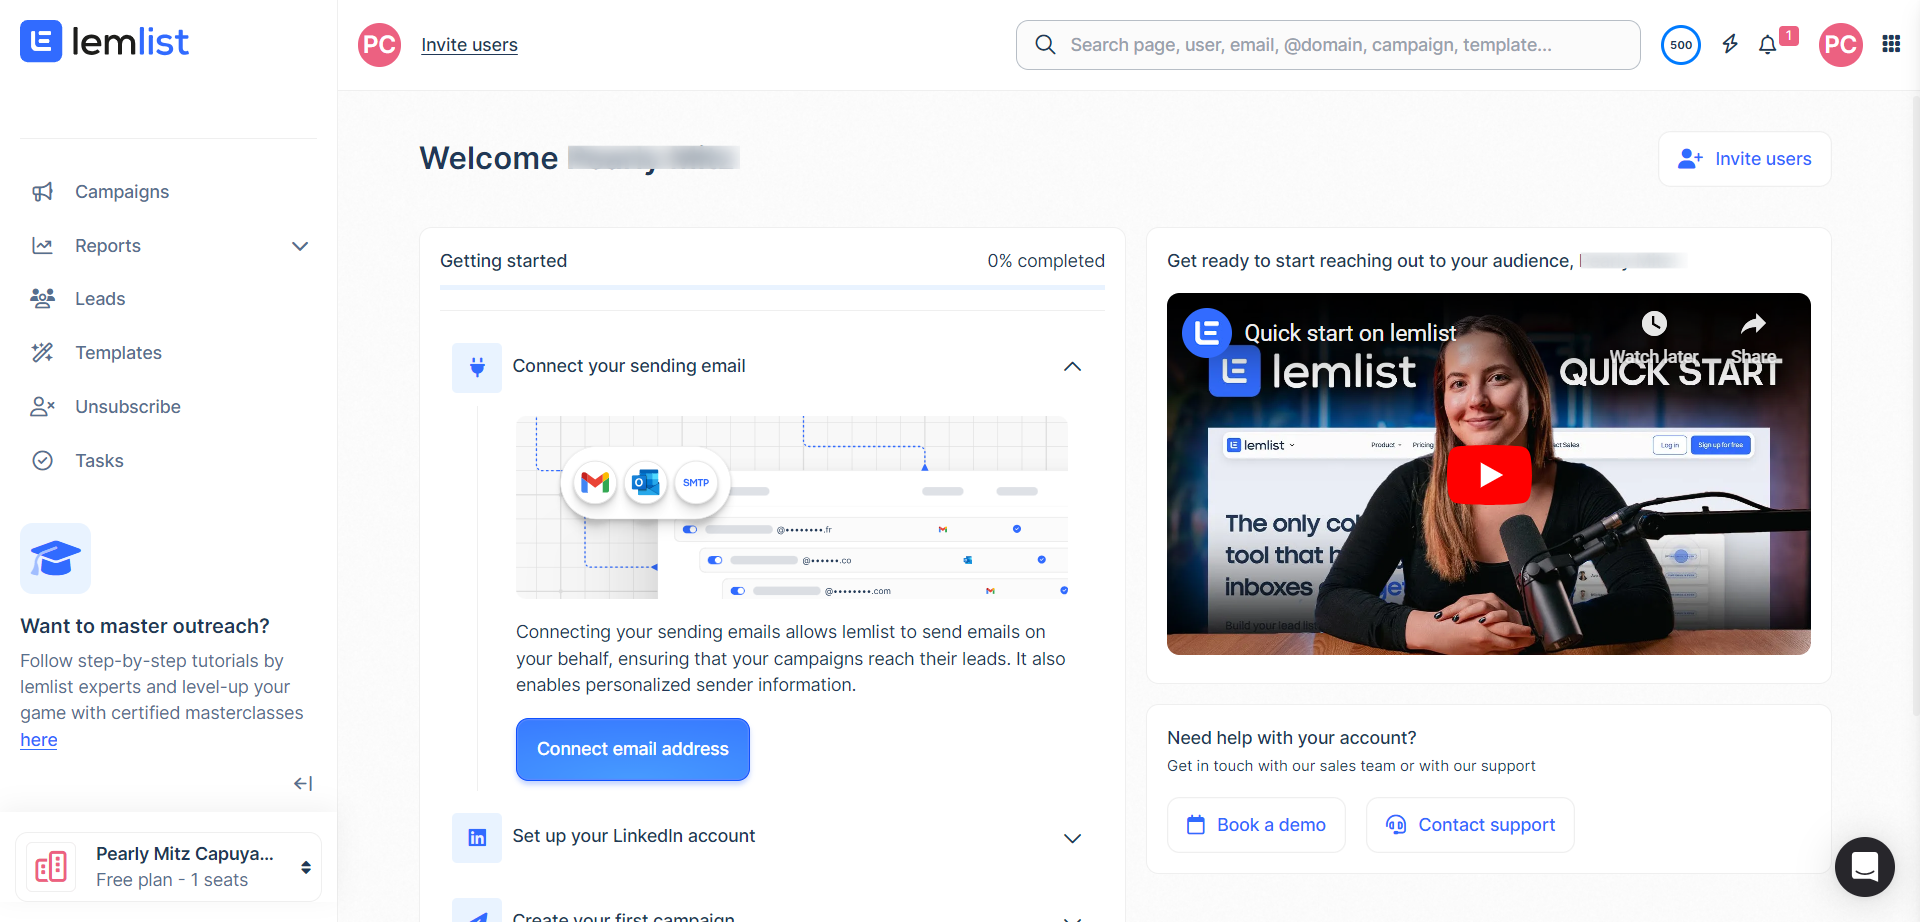Open Templates page
Image resolution: width=1920 pixels, height=922 pixels.
click(118, 353)
